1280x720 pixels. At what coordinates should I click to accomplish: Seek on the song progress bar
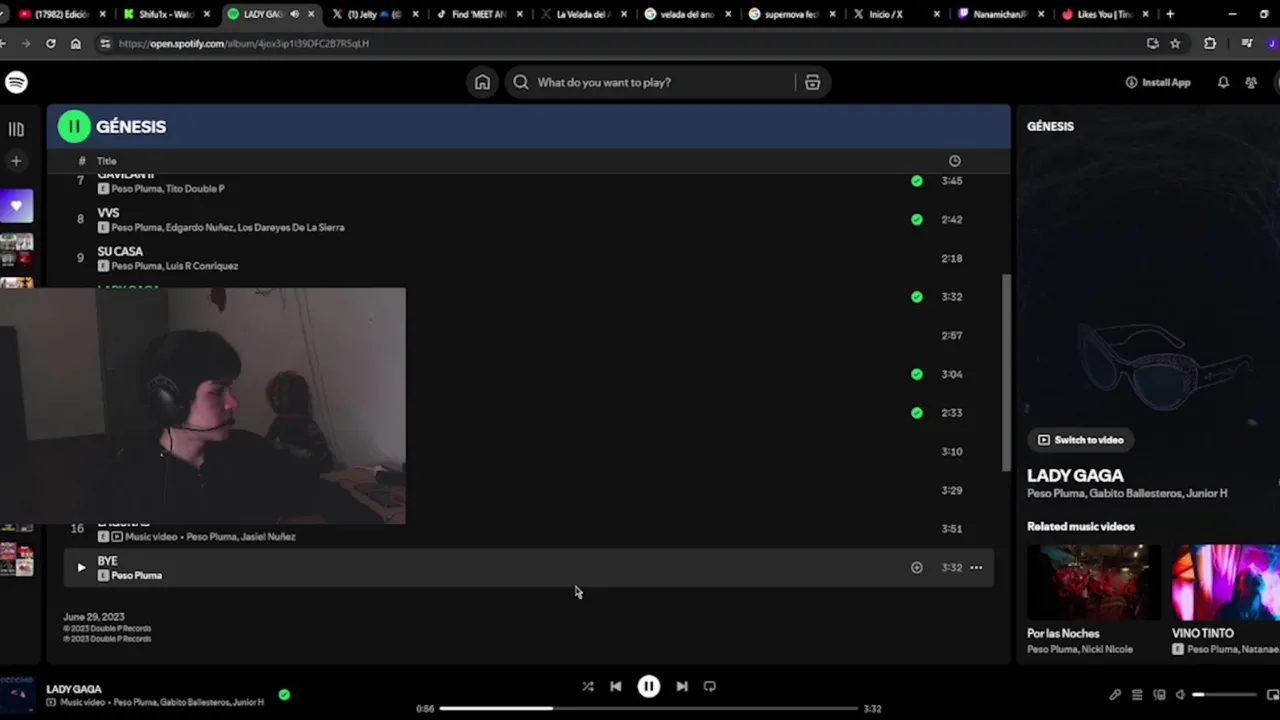pyautogui.click(x=649, y=709)
